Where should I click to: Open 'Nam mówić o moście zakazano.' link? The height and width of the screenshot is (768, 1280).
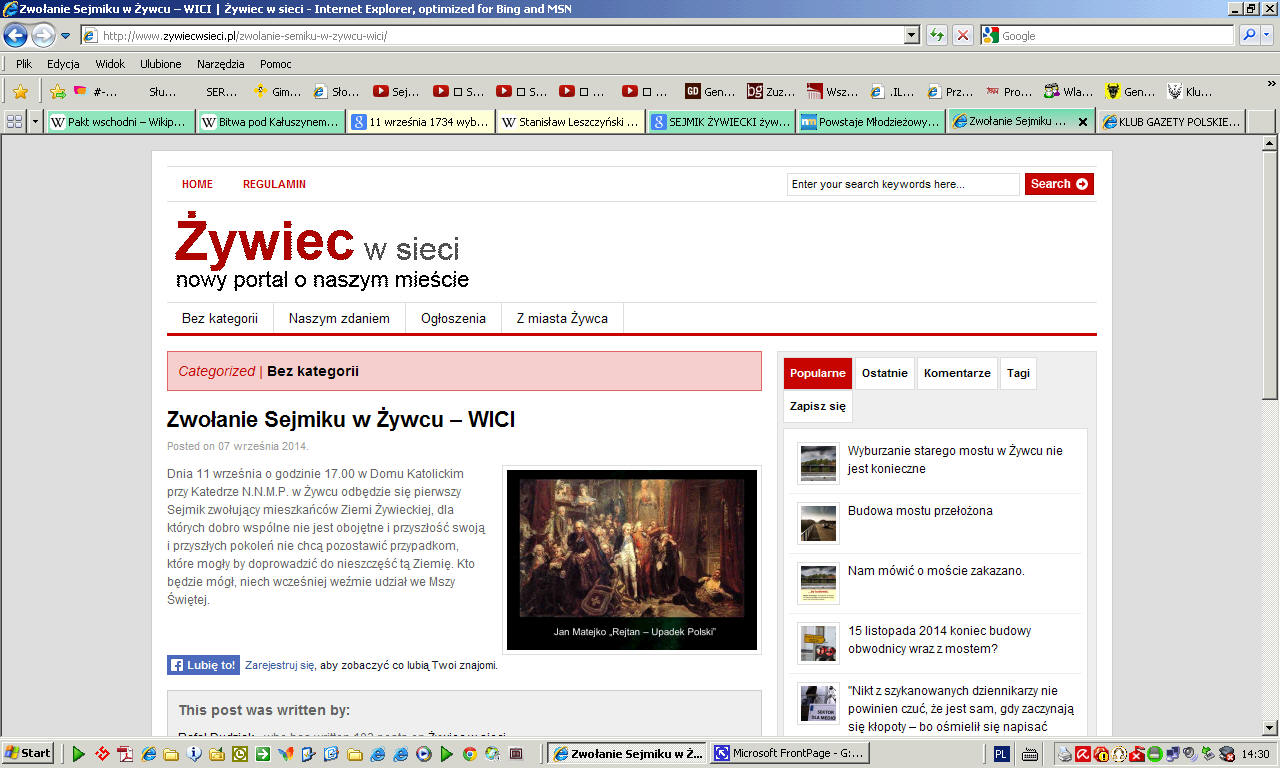(x=936, y=571)
